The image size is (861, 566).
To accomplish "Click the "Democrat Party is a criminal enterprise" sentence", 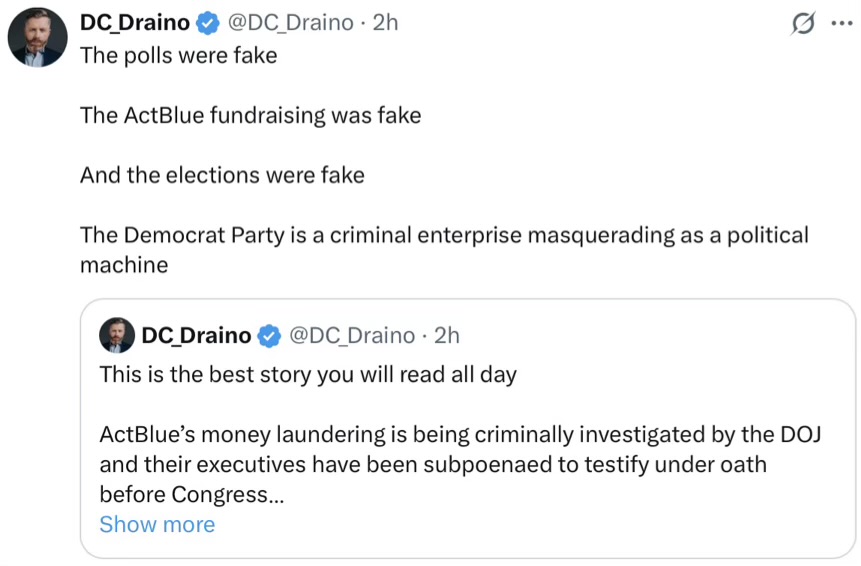I will click(444, 250).
